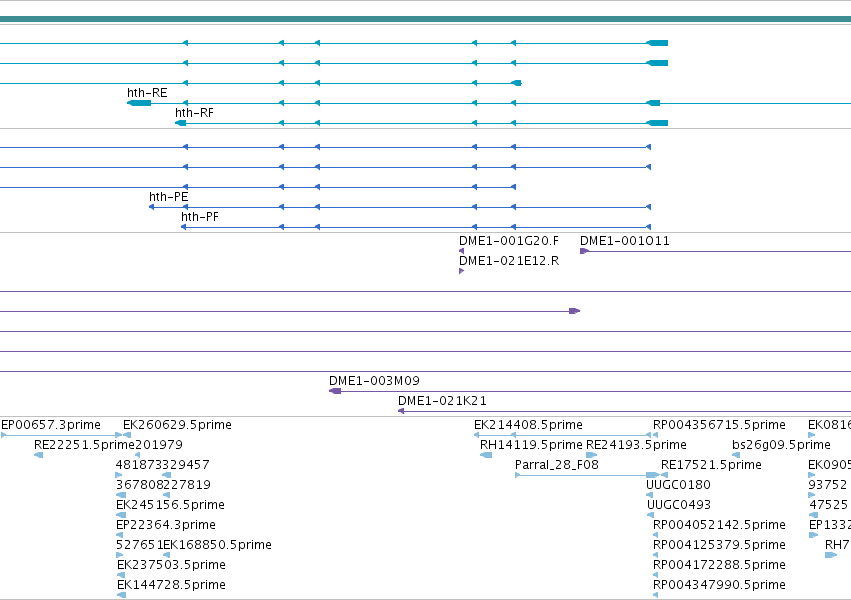
Task: Click the dark teal bar at the top
Action: [426, 20]
